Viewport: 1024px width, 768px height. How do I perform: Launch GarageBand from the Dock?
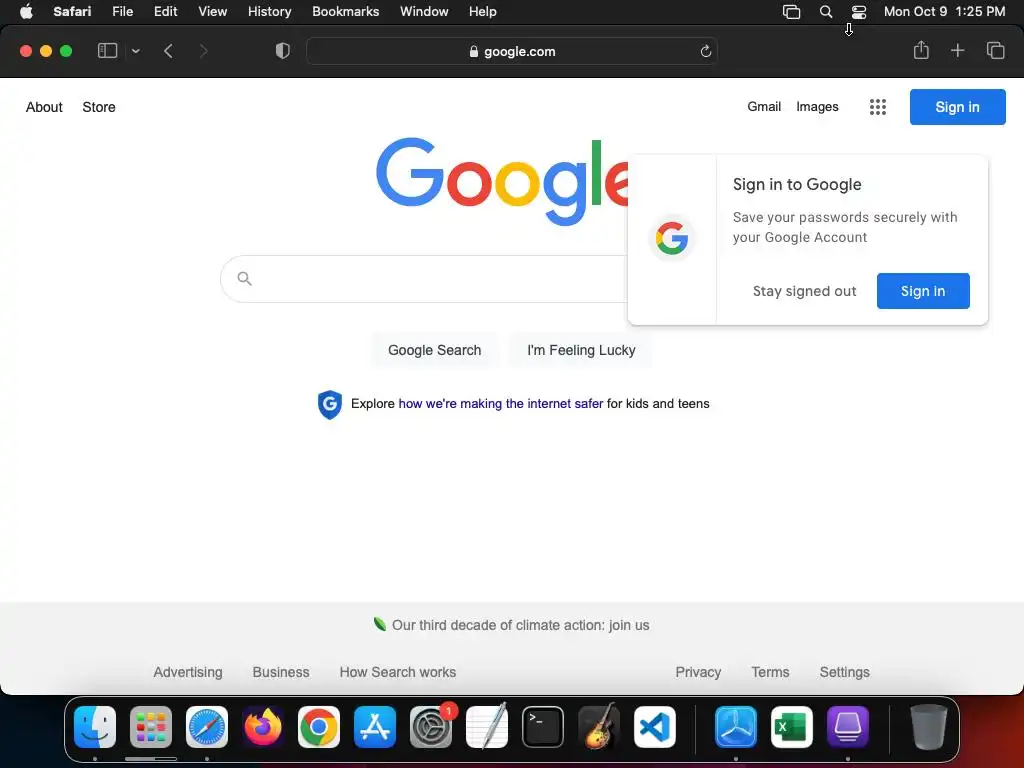(599, 727)
